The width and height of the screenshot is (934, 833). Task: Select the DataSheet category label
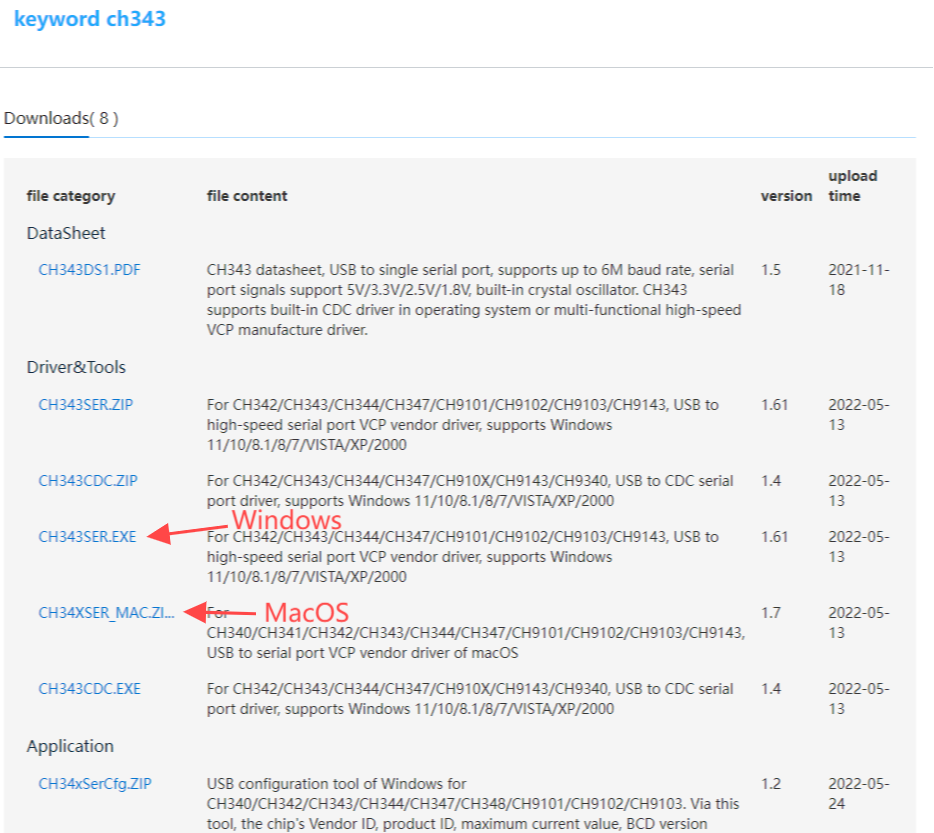[66, 233]
